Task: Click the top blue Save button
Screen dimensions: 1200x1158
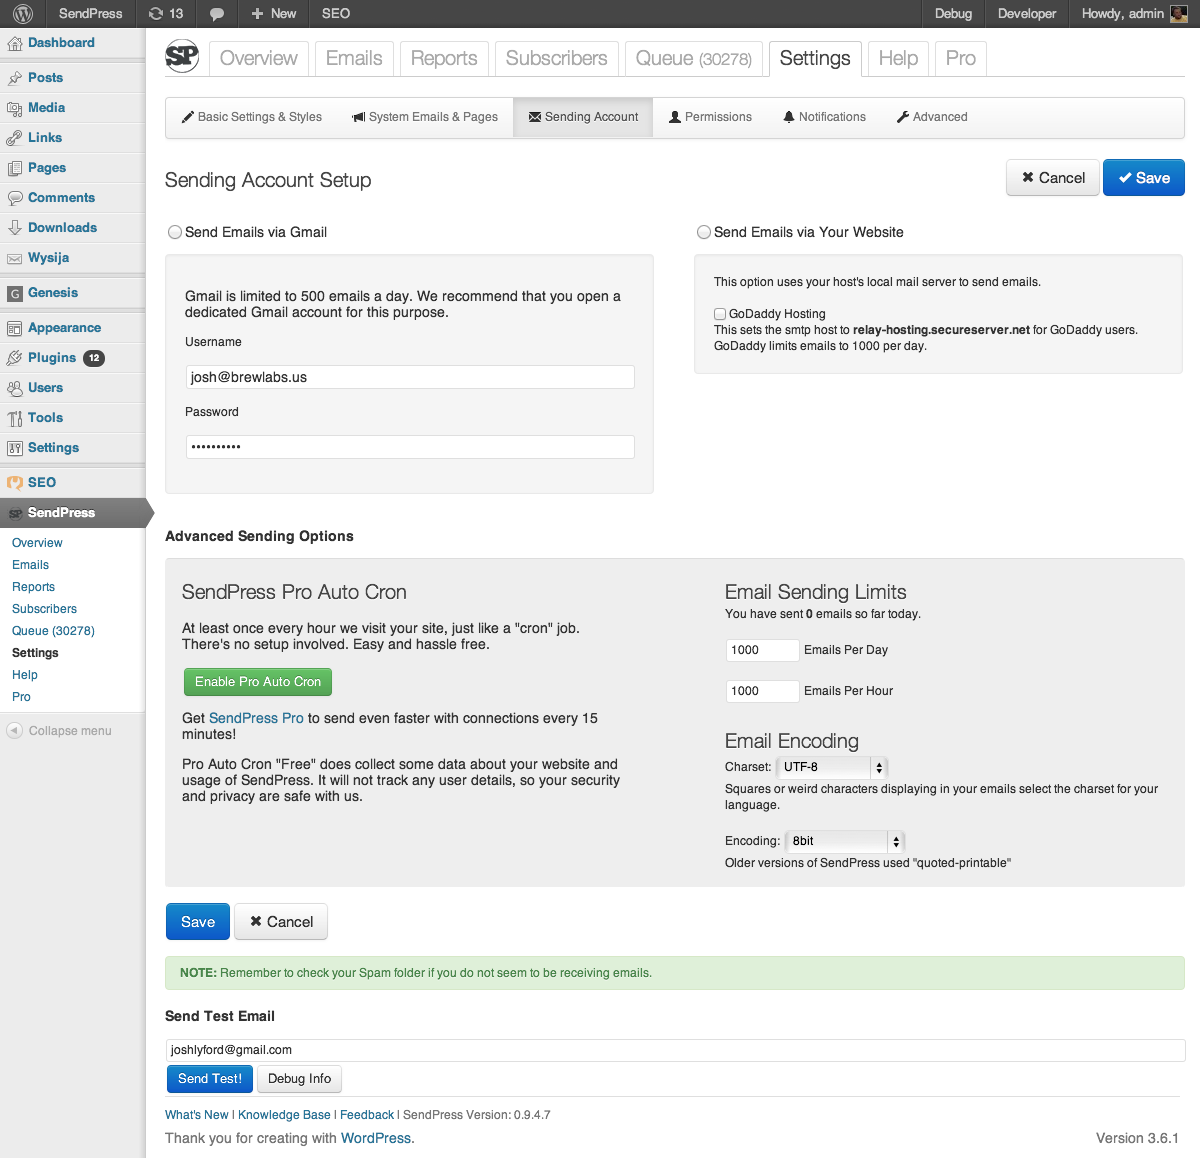Action: [1144, 178]
